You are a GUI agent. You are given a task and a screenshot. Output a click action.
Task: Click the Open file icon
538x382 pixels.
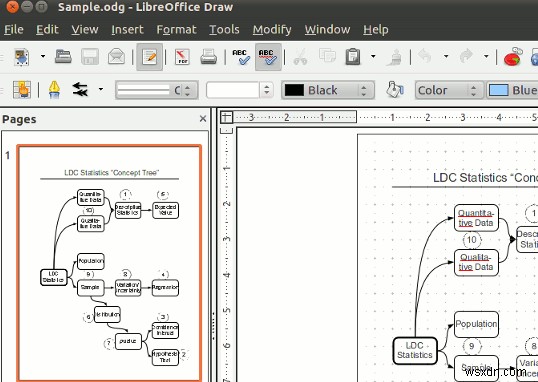[x=63, y=57]
